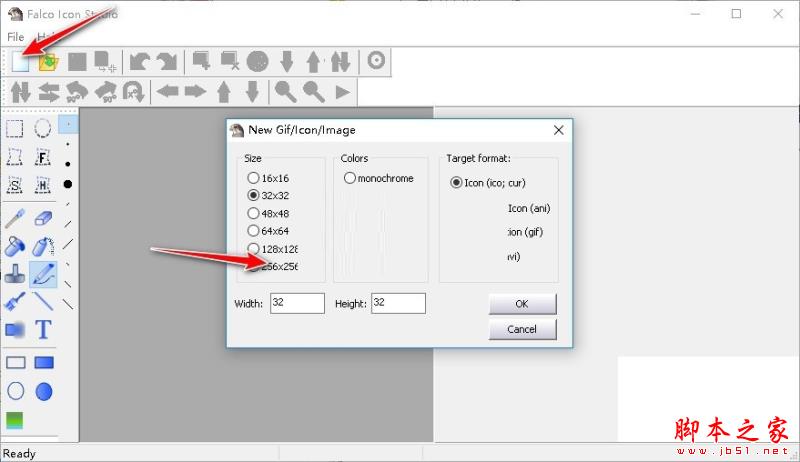The width and height of the screenshot is (800, 462).
Task: Select the monochrome colors option
Action: pos(379,178)
